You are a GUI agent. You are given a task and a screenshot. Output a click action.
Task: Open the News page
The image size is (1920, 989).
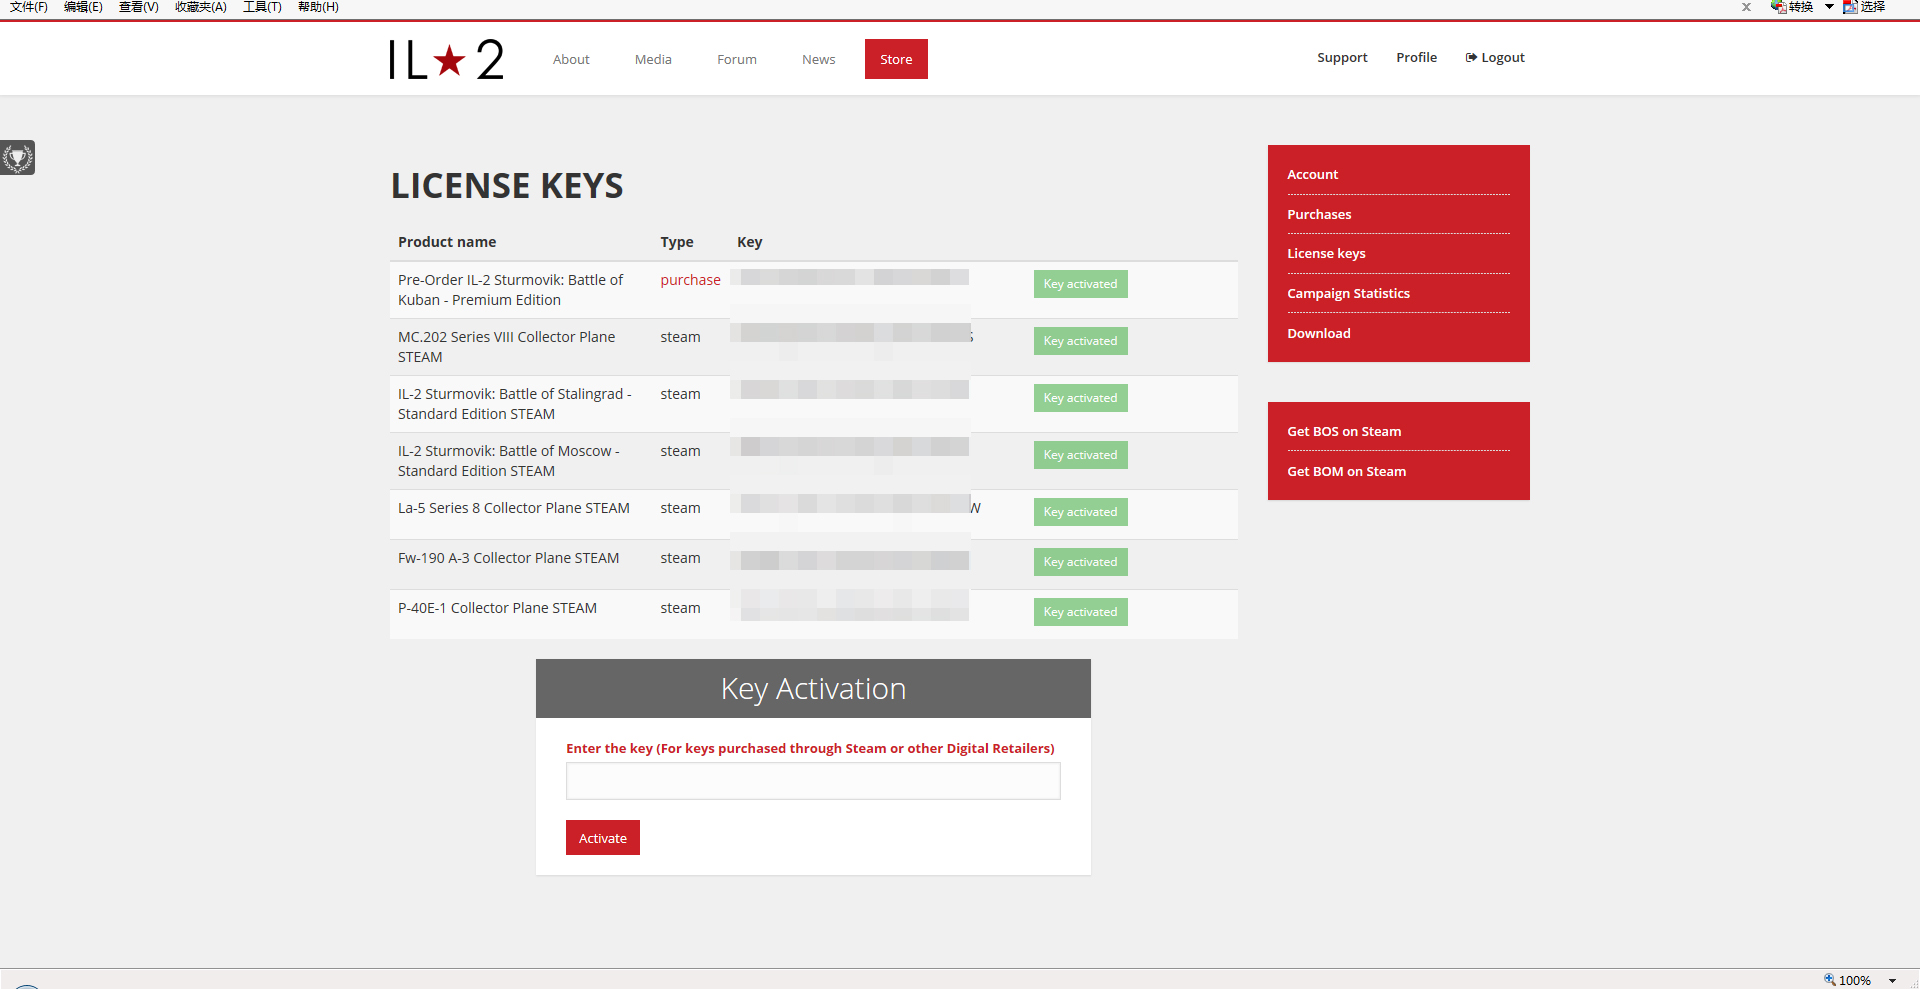pyautogui.click(x=818, y=59)
